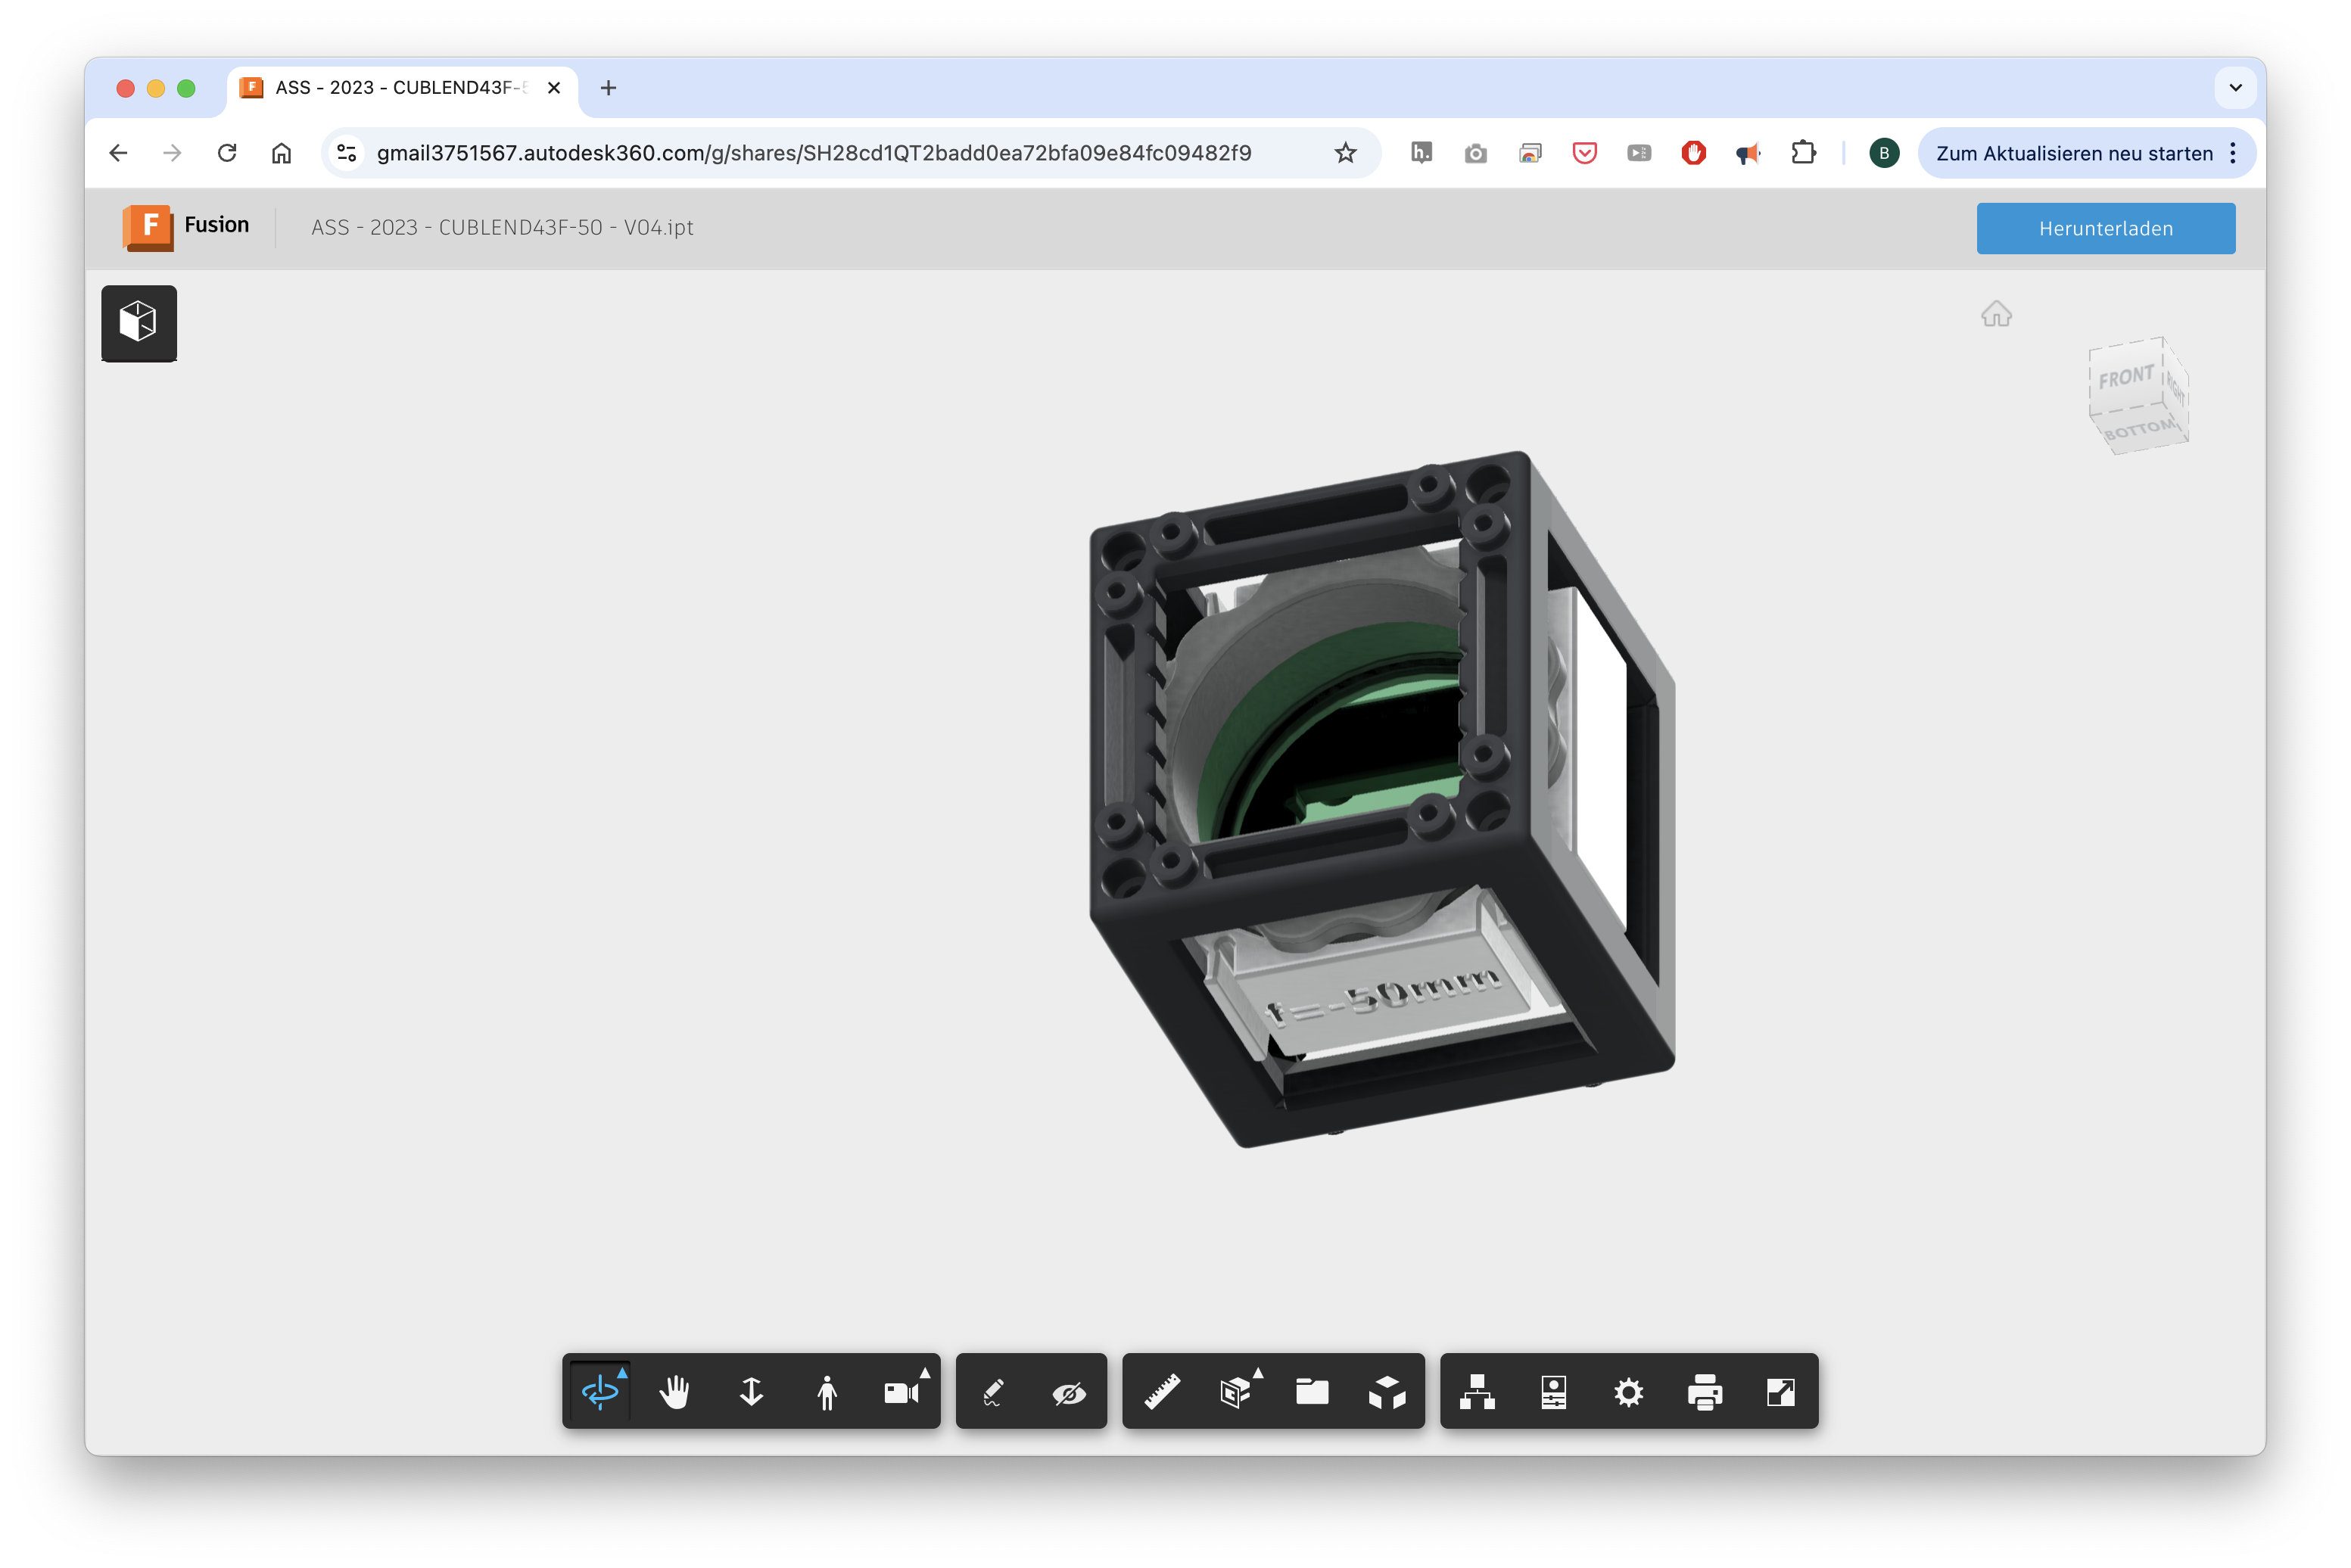This screenshot has height=1568, width=2351.
Task: Open the Chrome tab search chevron
Action: click(2235, 88)
